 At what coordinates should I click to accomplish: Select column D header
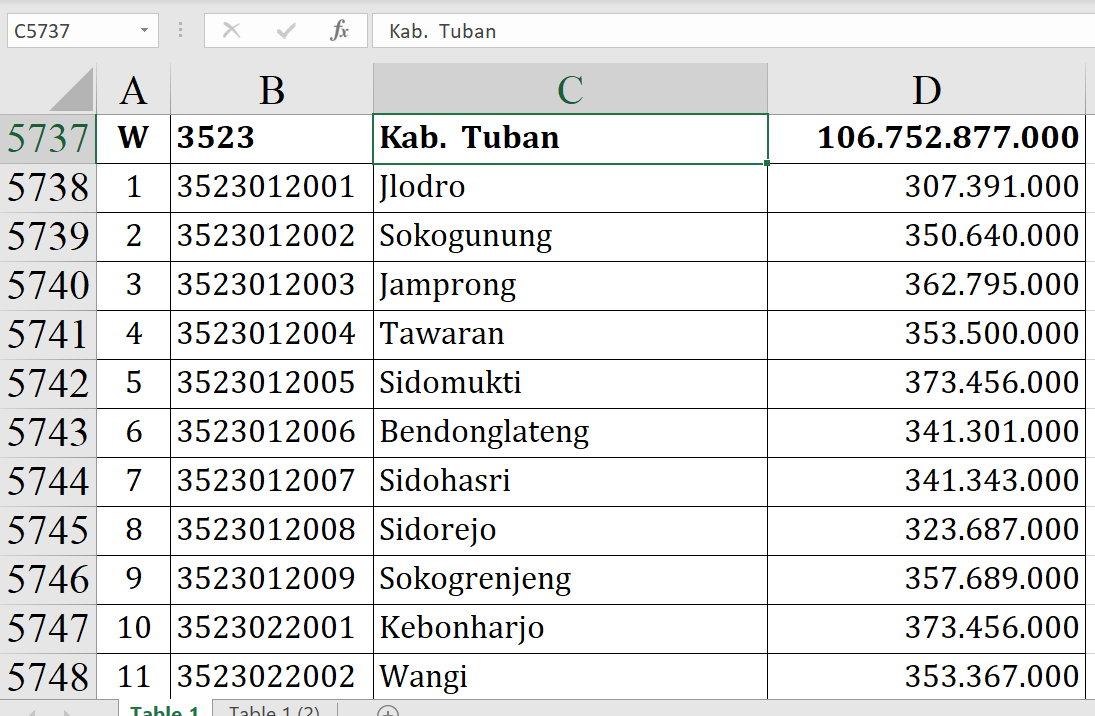926,90
